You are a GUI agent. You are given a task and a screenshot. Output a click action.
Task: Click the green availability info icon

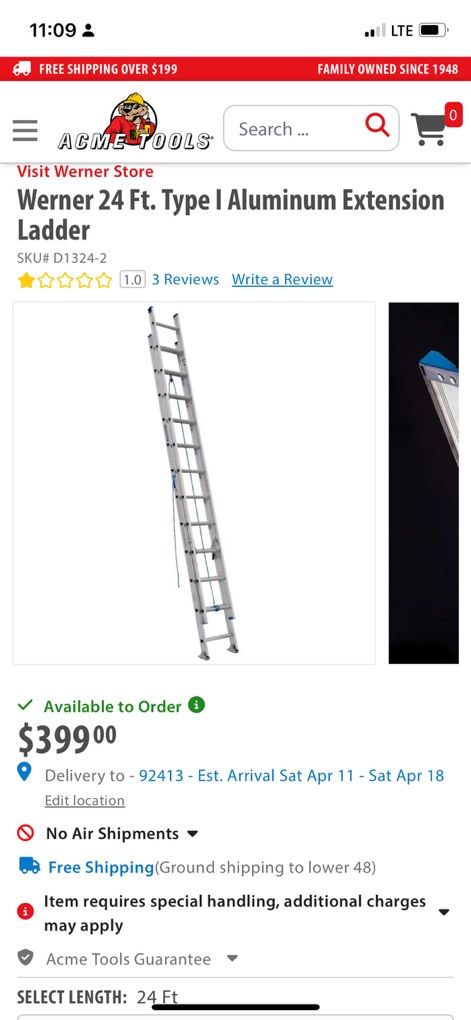coord(196,705)
